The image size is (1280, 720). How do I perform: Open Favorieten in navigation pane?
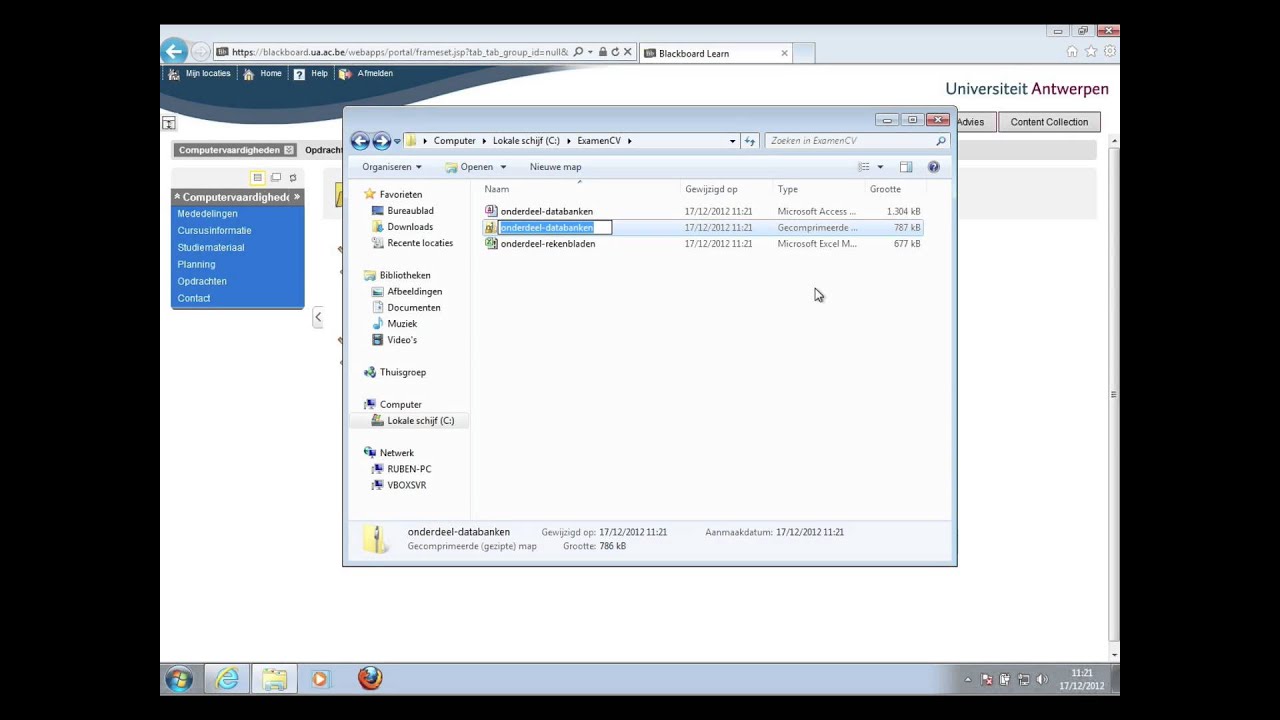tap(400, 194)
